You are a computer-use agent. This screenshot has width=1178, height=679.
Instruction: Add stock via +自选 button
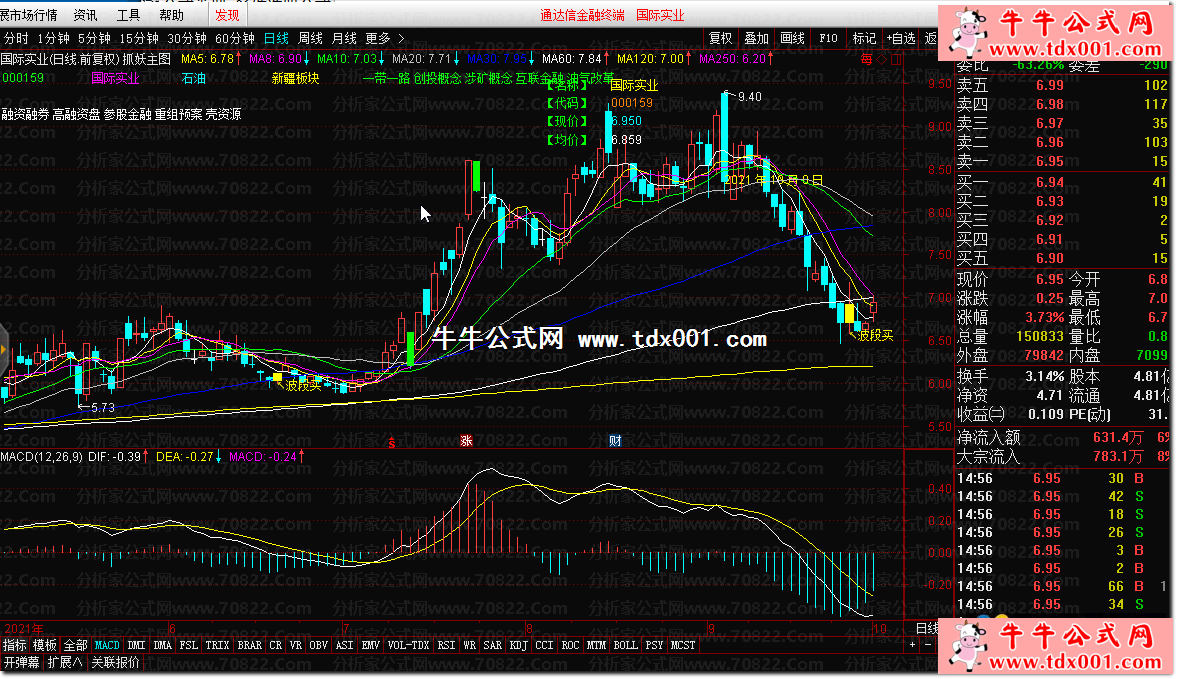(x=902, y=38)
